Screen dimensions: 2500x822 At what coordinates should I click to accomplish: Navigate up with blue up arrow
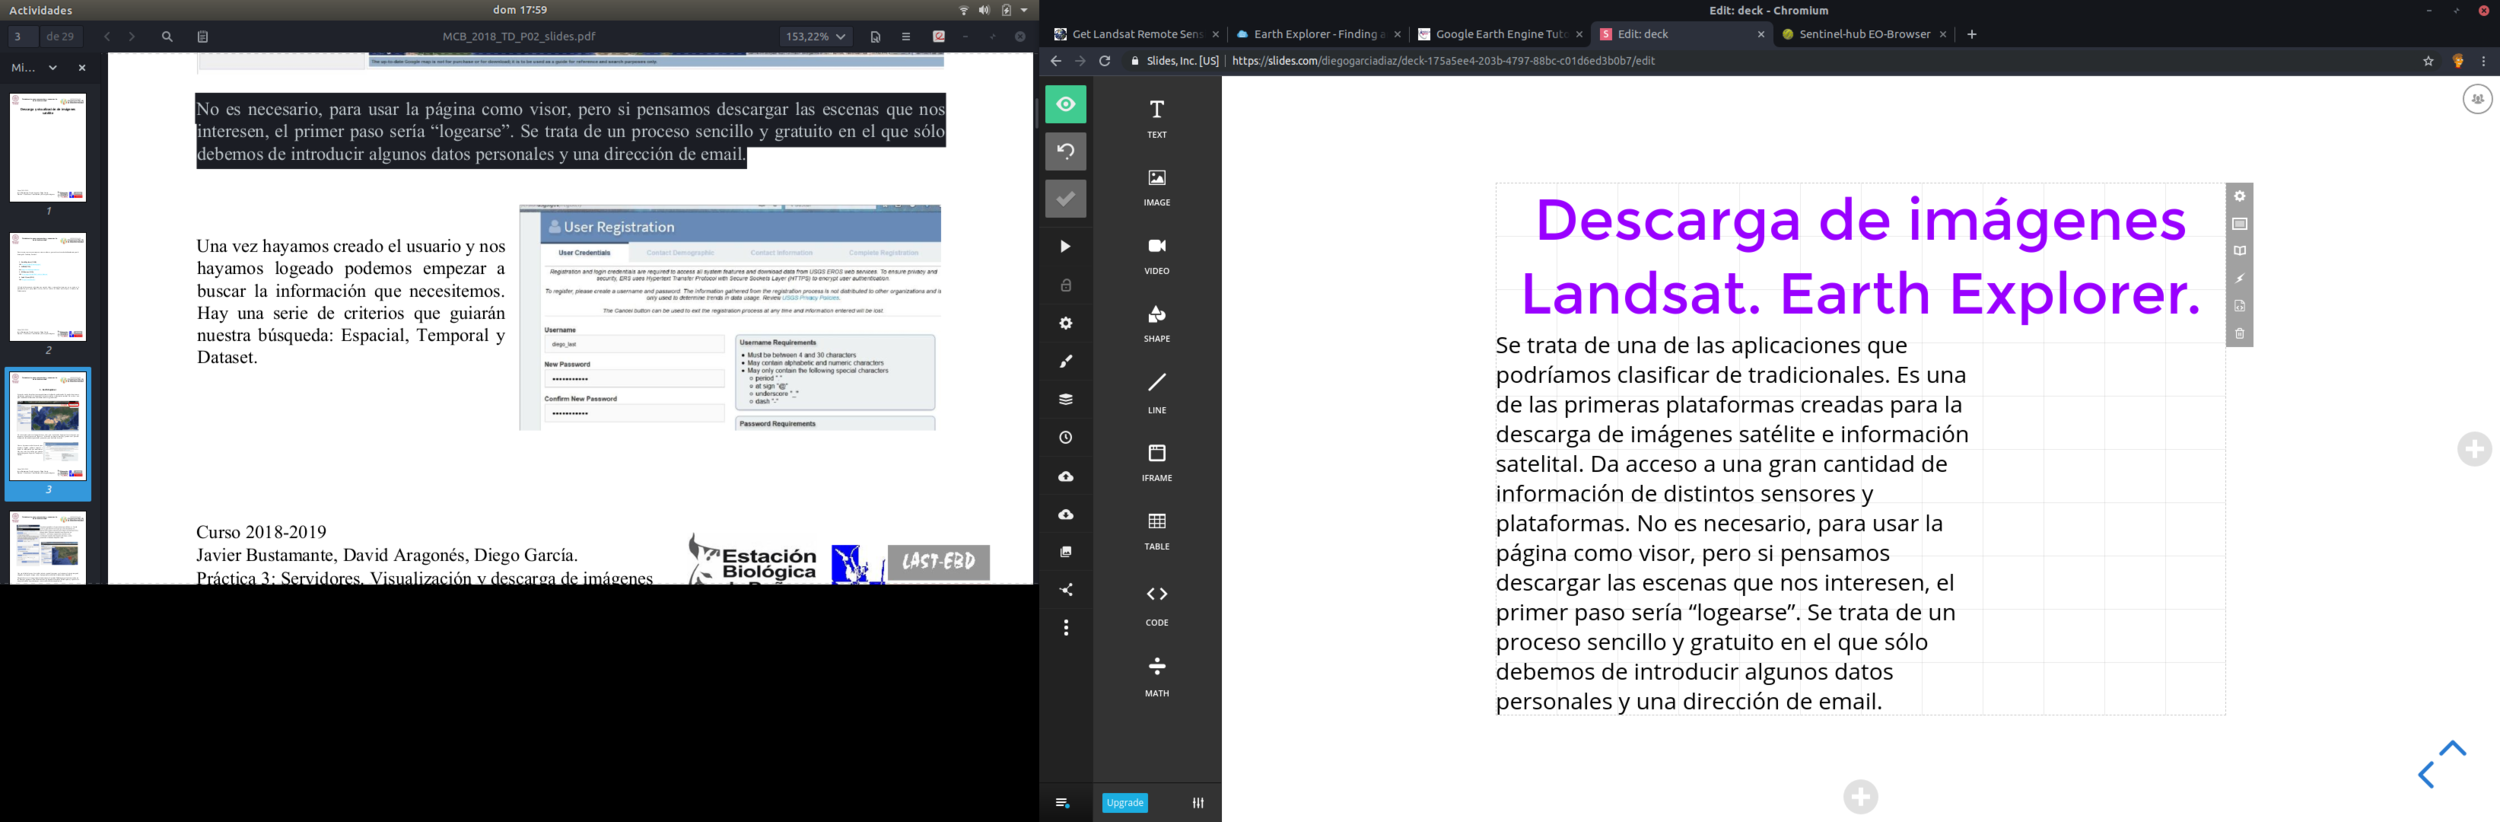[x=2452, y=748]
